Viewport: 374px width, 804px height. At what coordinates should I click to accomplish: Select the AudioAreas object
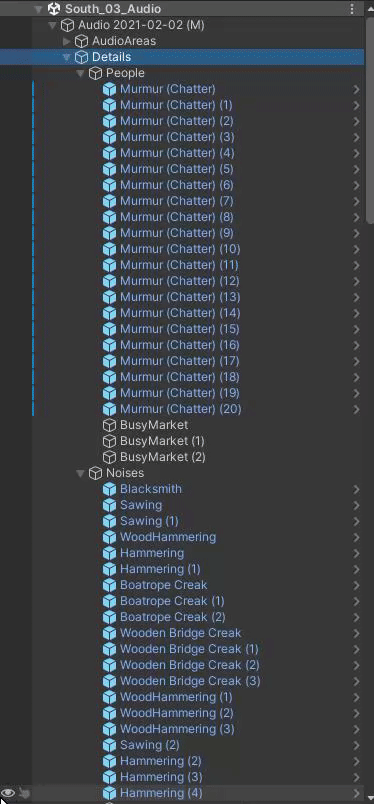(x=124, y=41)
